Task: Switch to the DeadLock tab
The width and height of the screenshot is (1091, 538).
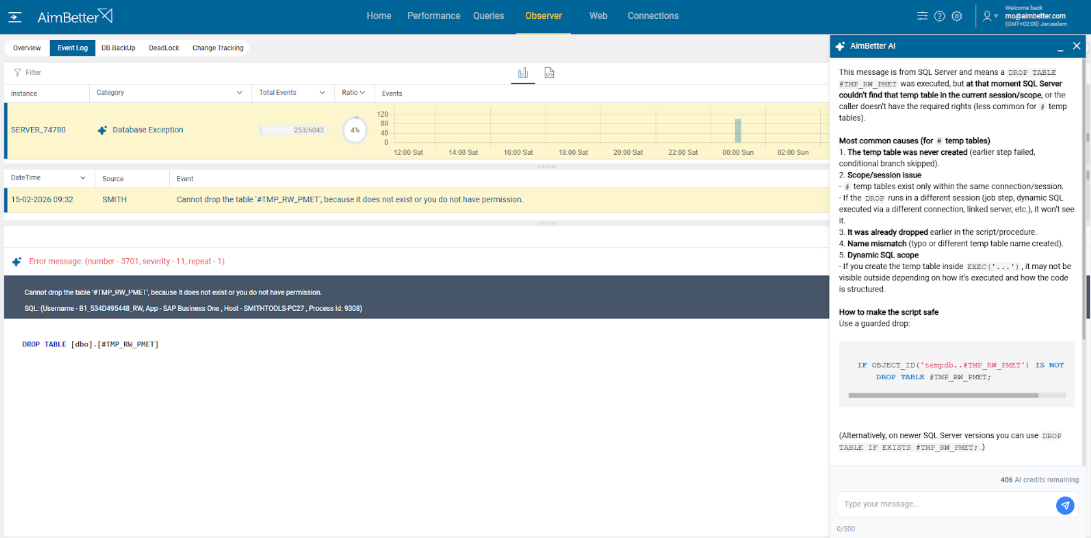Action: (163, 48)
